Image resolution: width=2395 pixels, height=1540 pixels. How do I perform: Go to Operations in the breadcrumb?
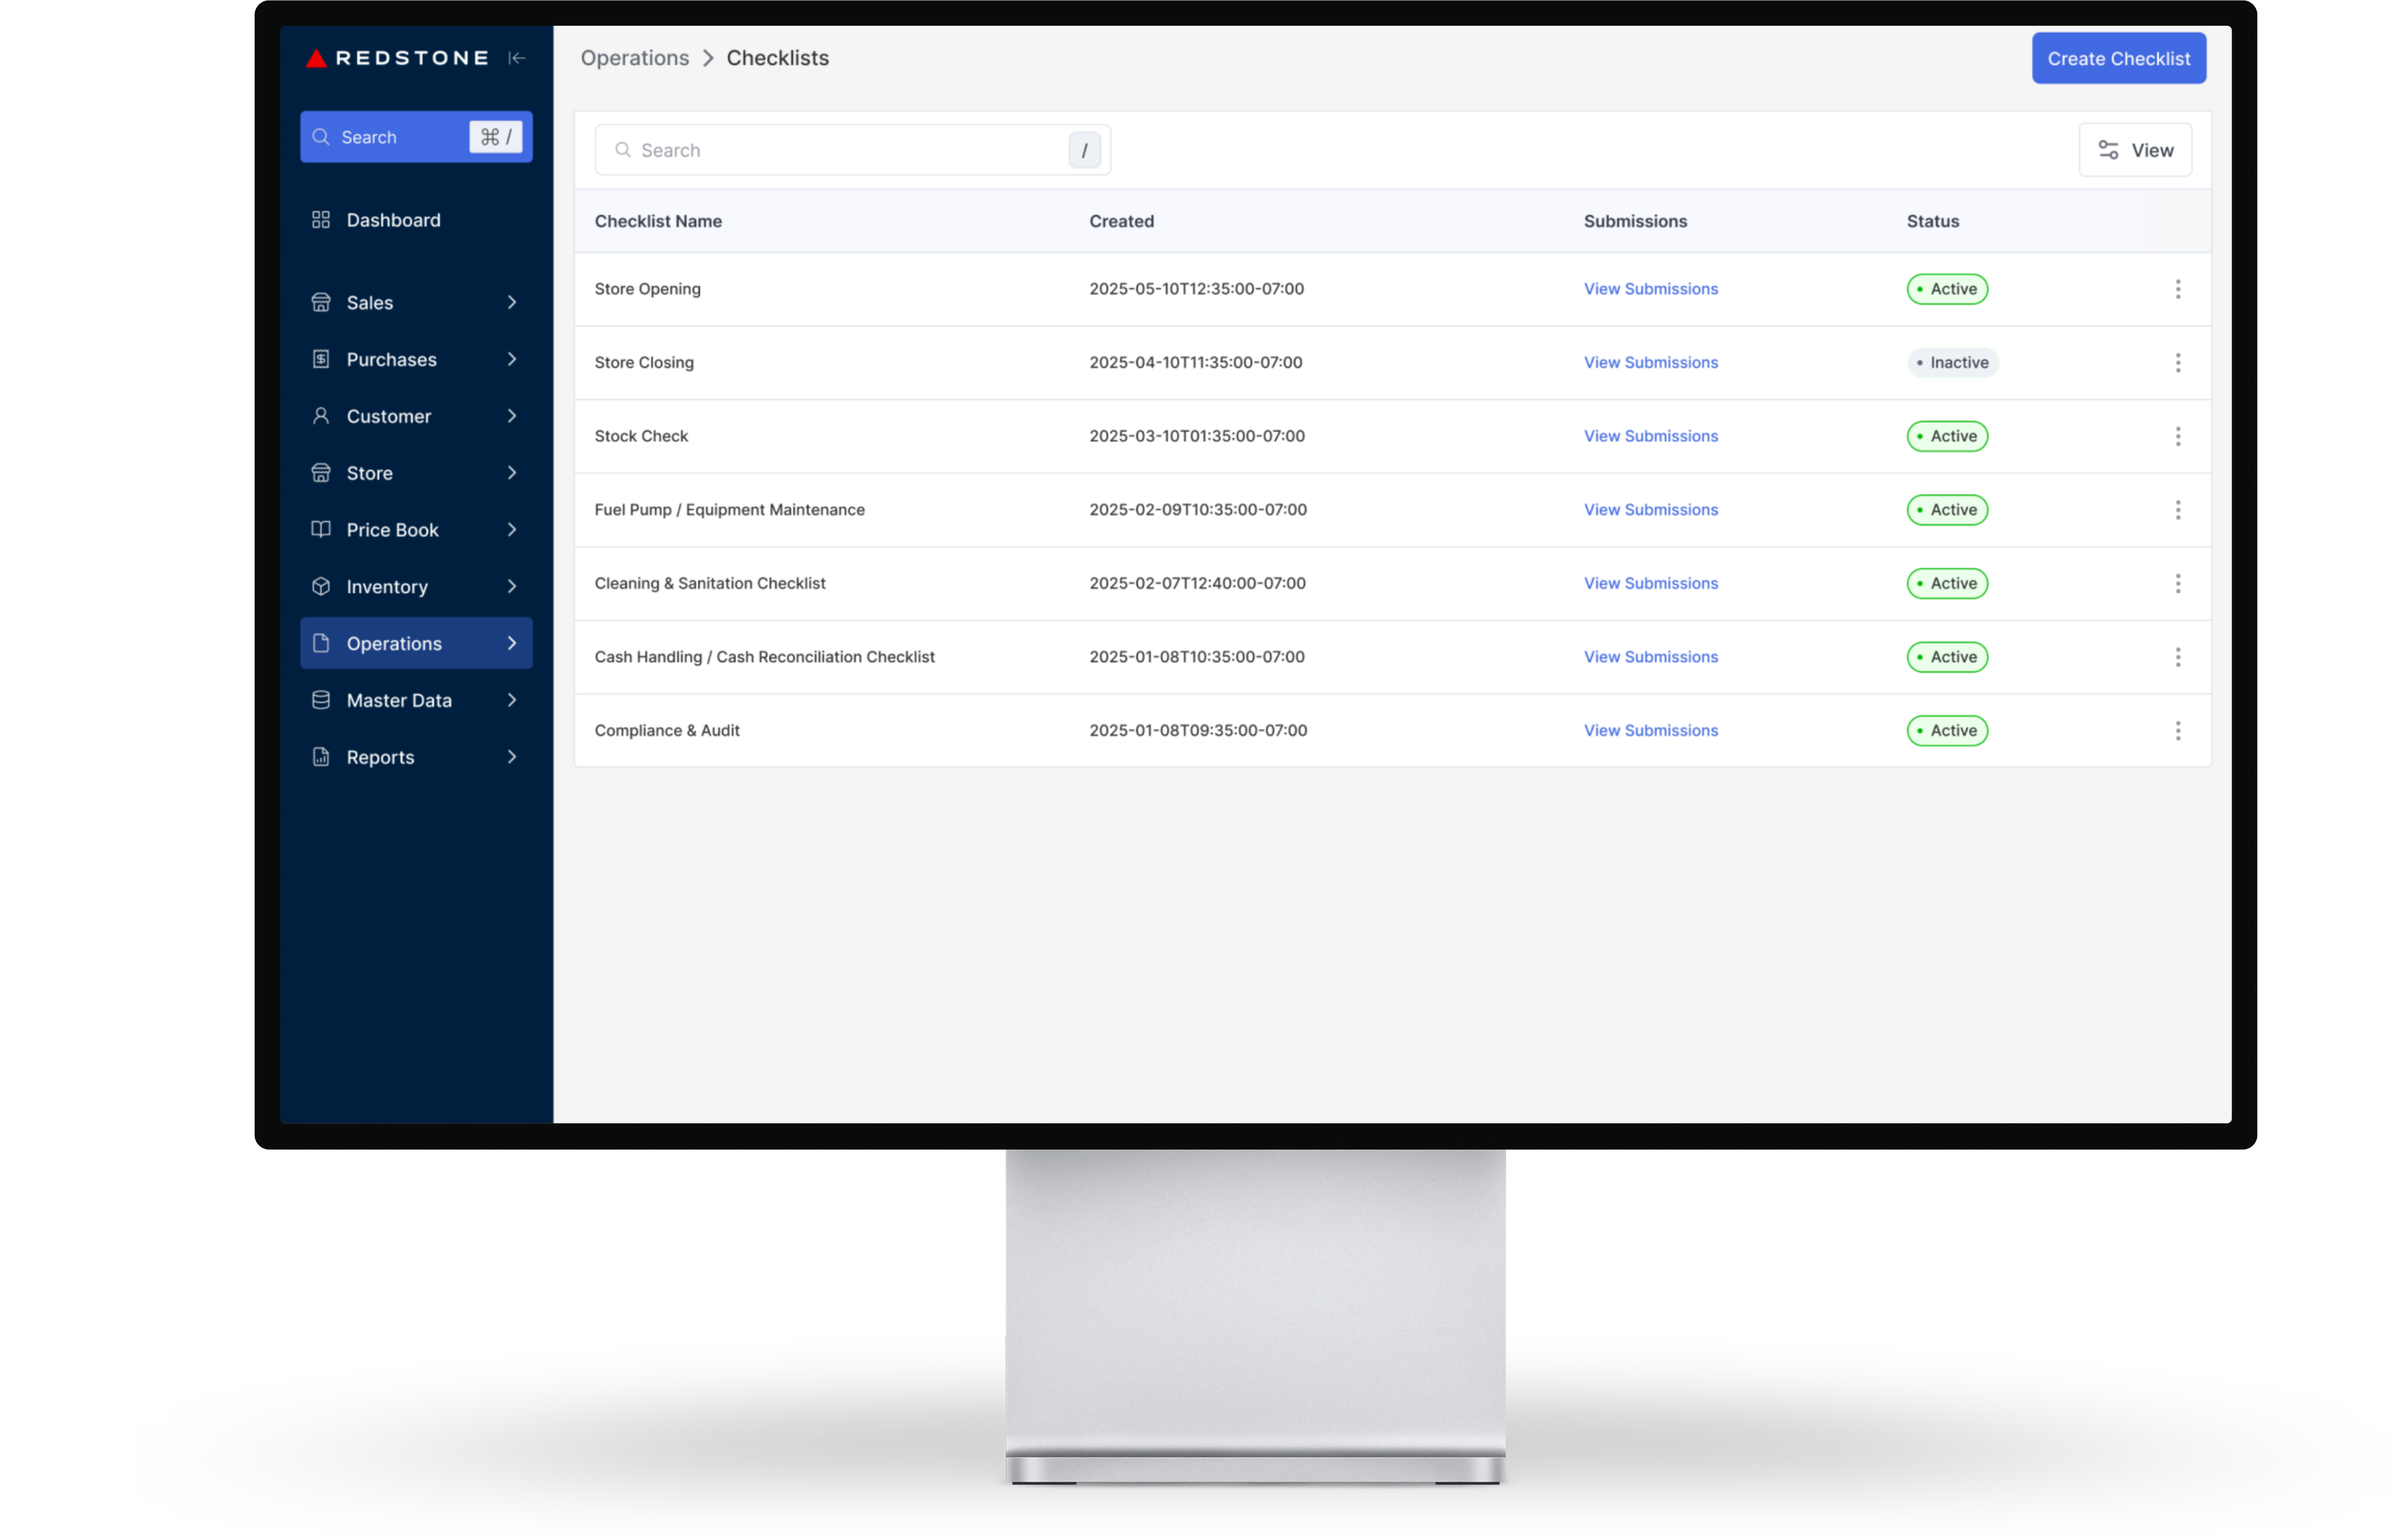coord(634,58)
